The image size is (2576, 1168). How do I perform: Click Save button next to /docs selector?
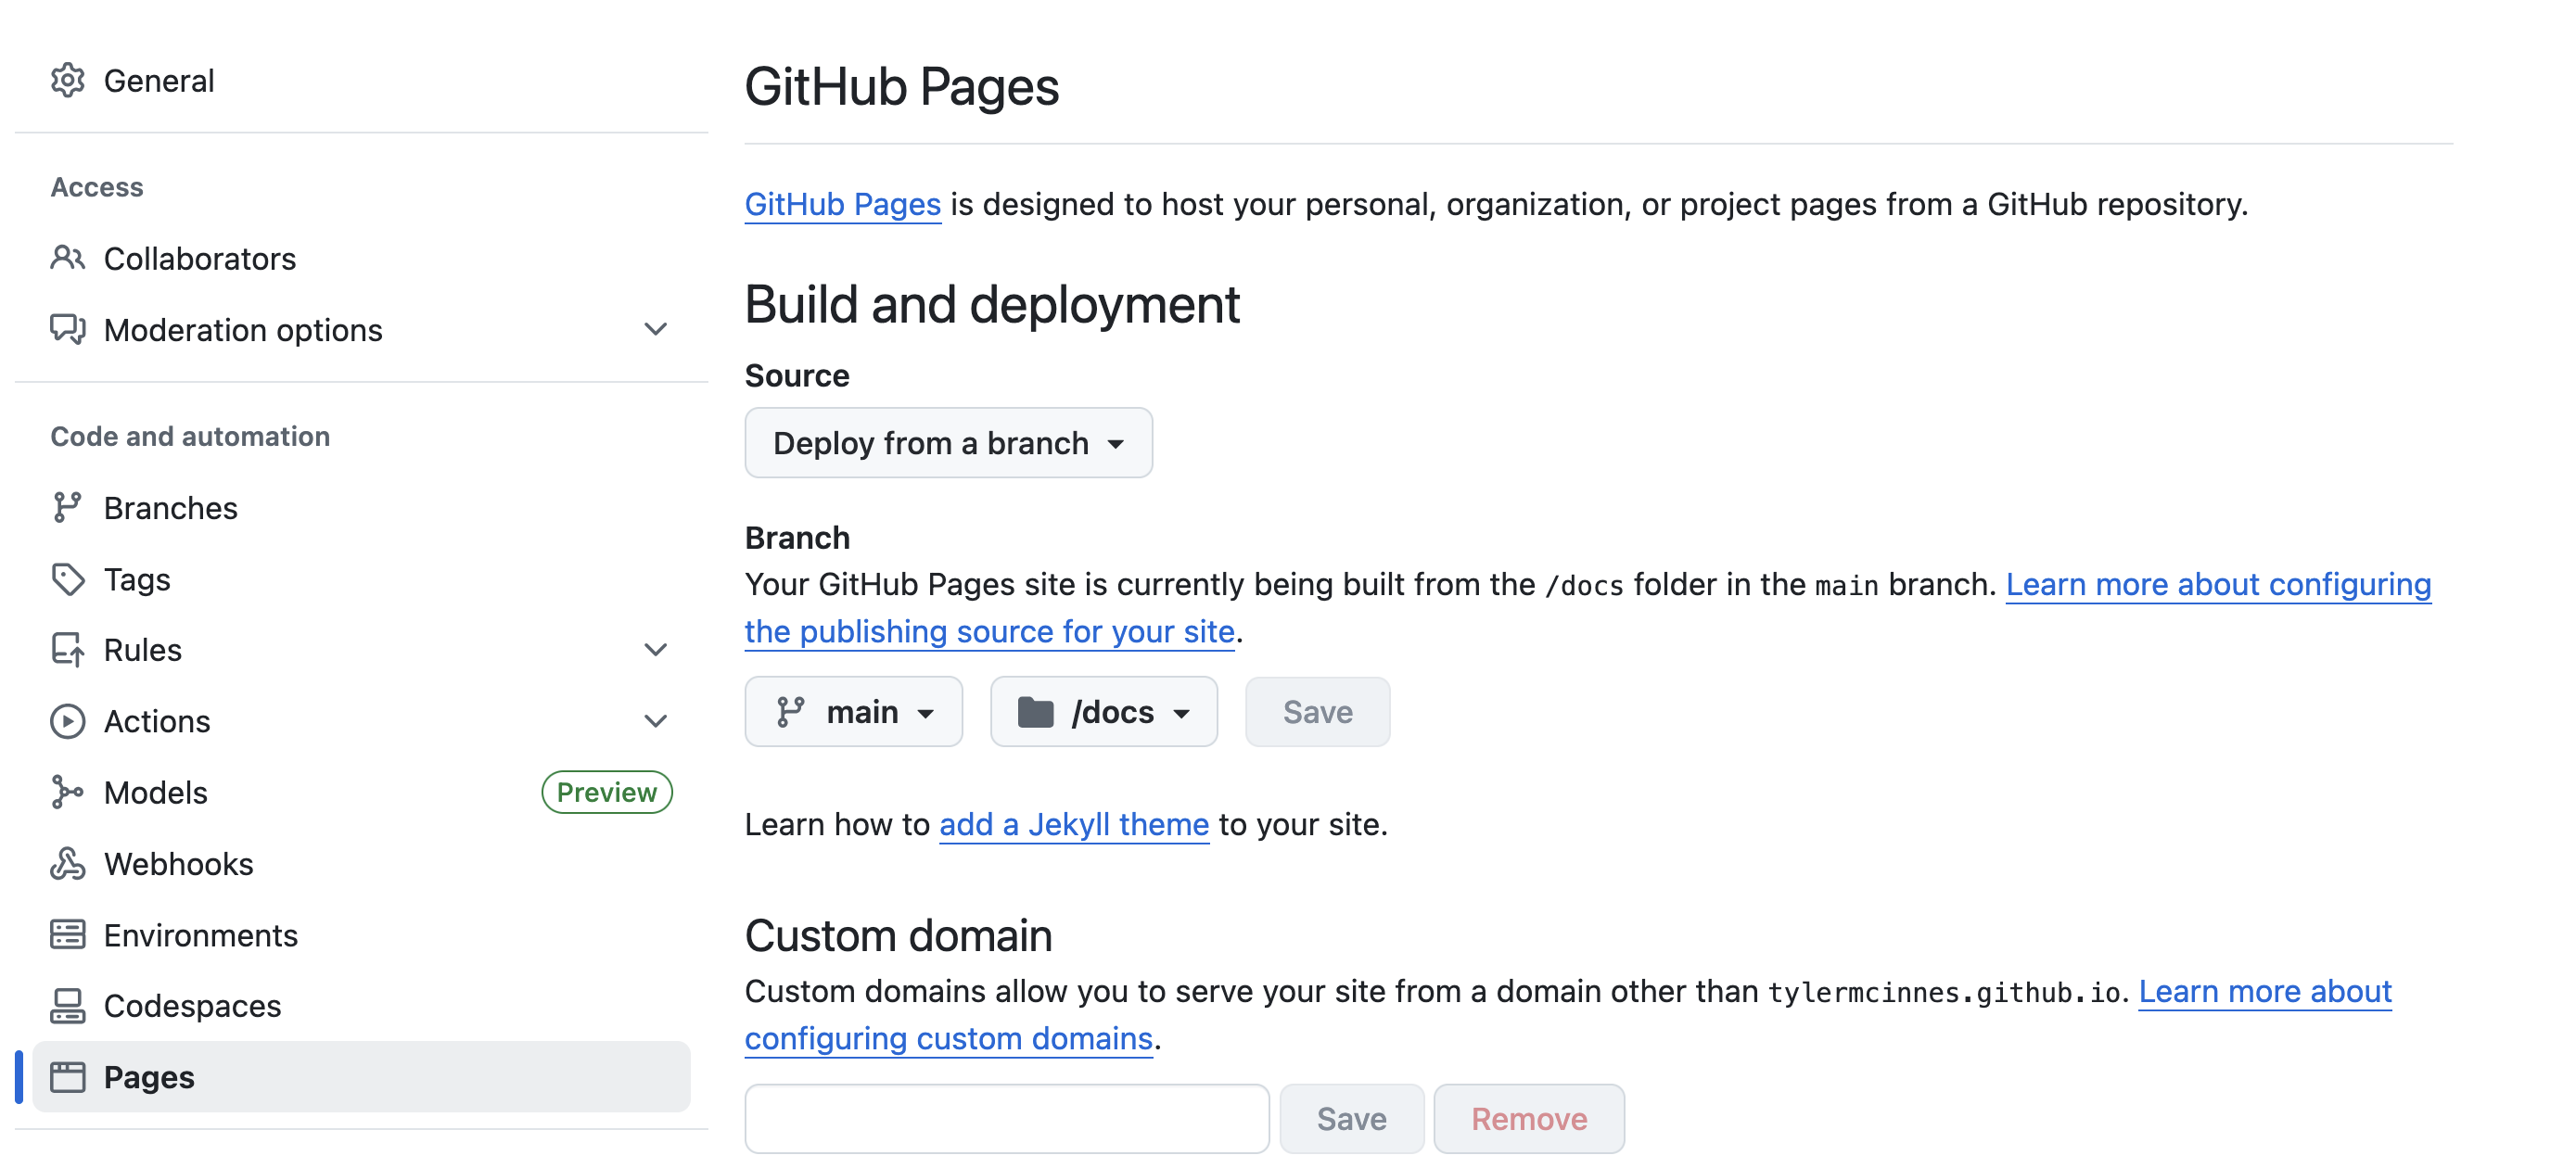click(x=1317, y=711)
